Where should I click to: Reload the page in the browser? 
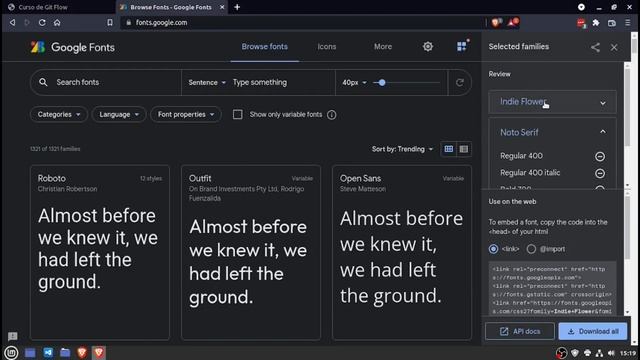42,22
